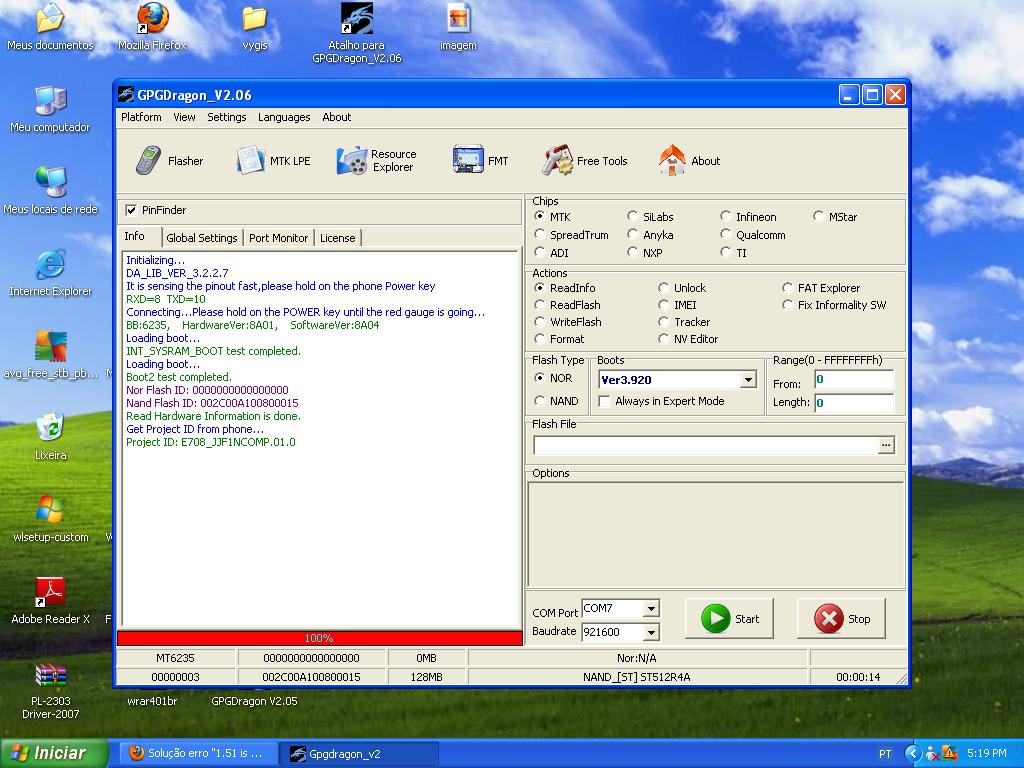Open Meu computador desktop icon
This screenshot has width=1024, height=768.
50,110
